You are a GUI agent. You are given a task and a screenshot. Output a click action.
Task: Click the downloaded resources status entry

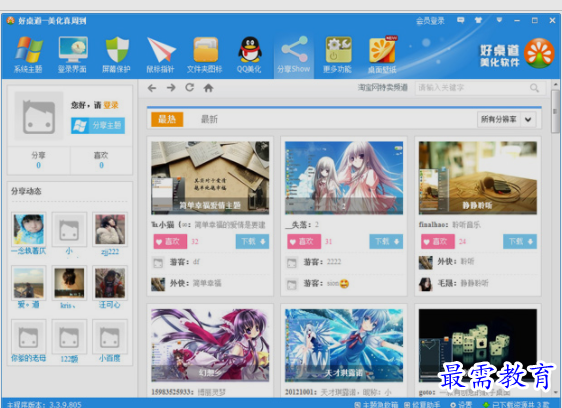516,404
